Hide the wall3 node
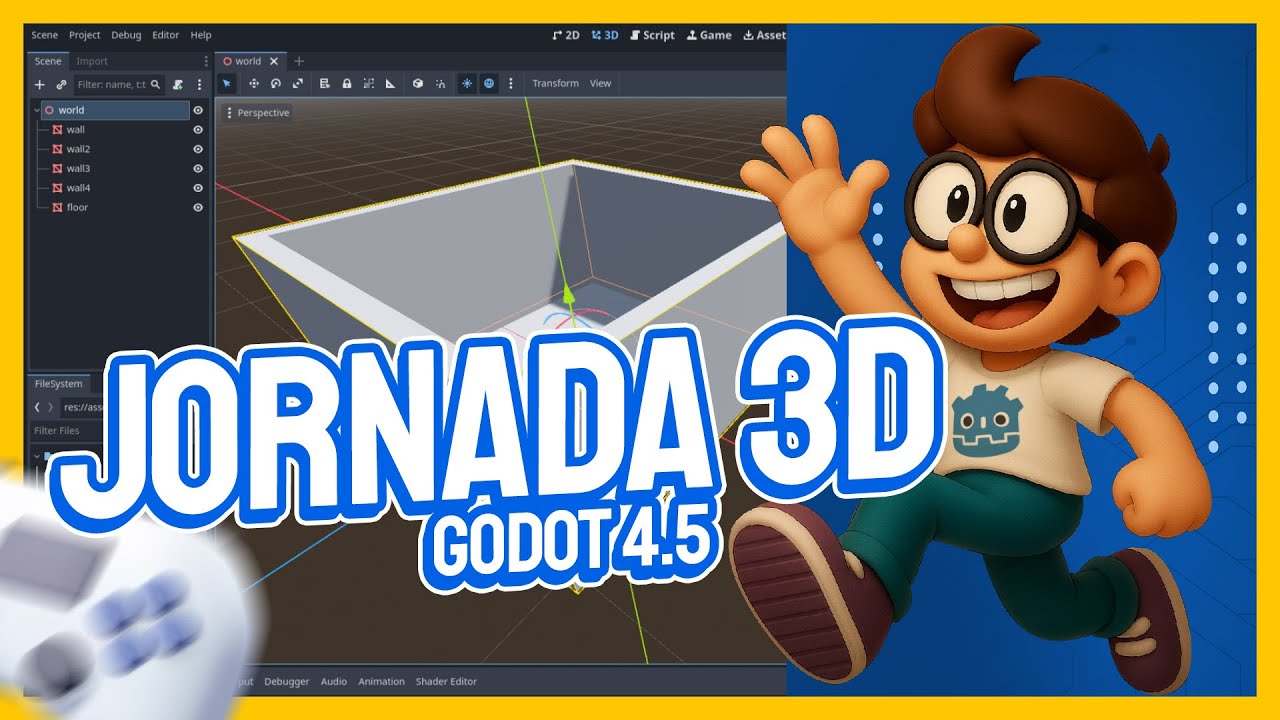1280x720 pixels. pos(198,168)
